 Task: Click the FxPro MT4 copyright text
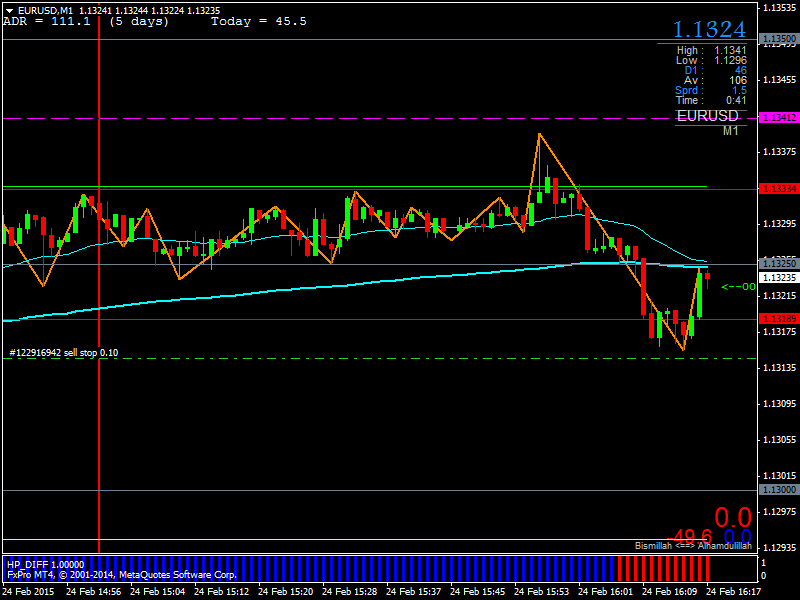pyautogui.click(x=122, y=575)
